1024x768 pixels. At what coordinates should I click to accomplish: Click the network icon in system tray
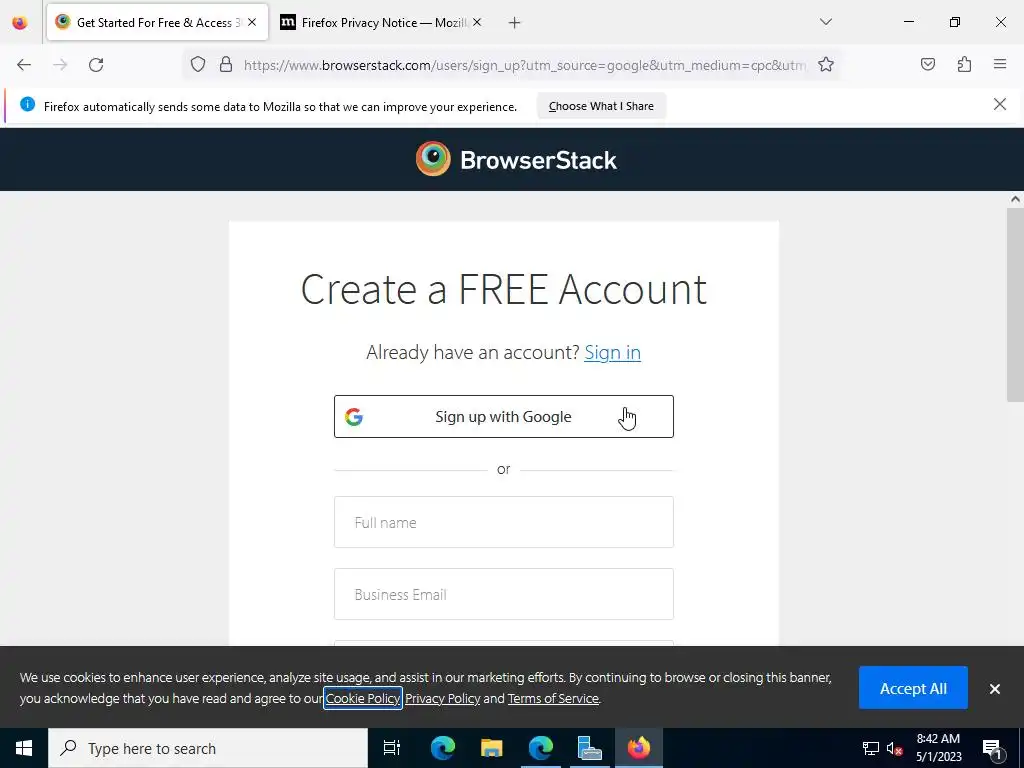click(870, 748)
